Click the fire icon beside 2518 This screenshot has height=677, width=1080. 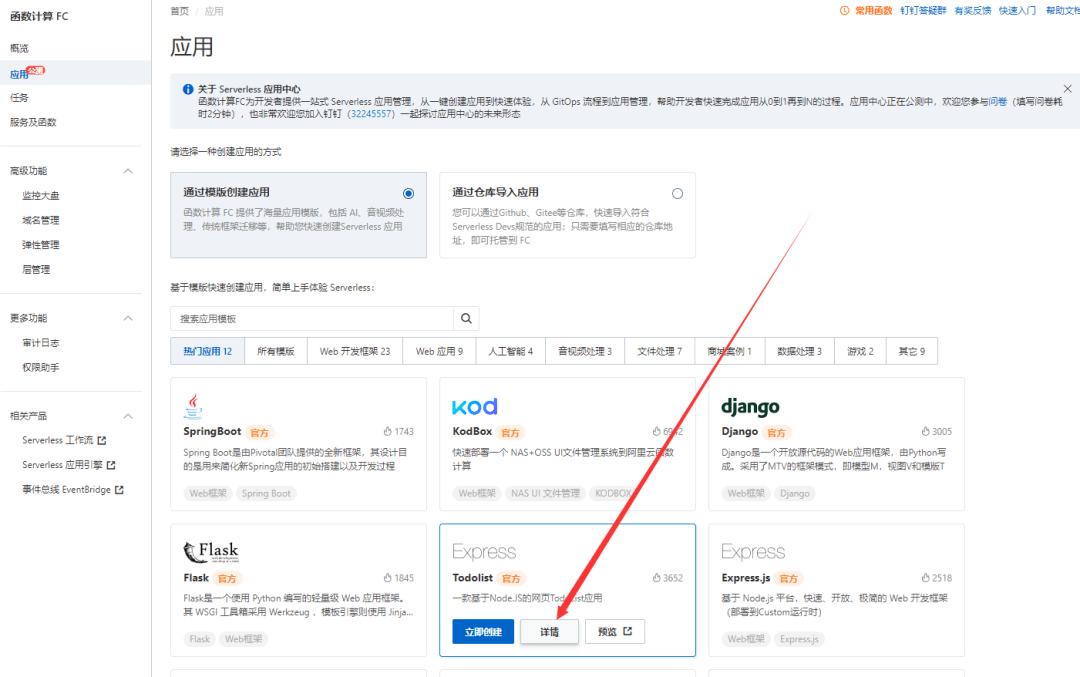pos(926,578)
